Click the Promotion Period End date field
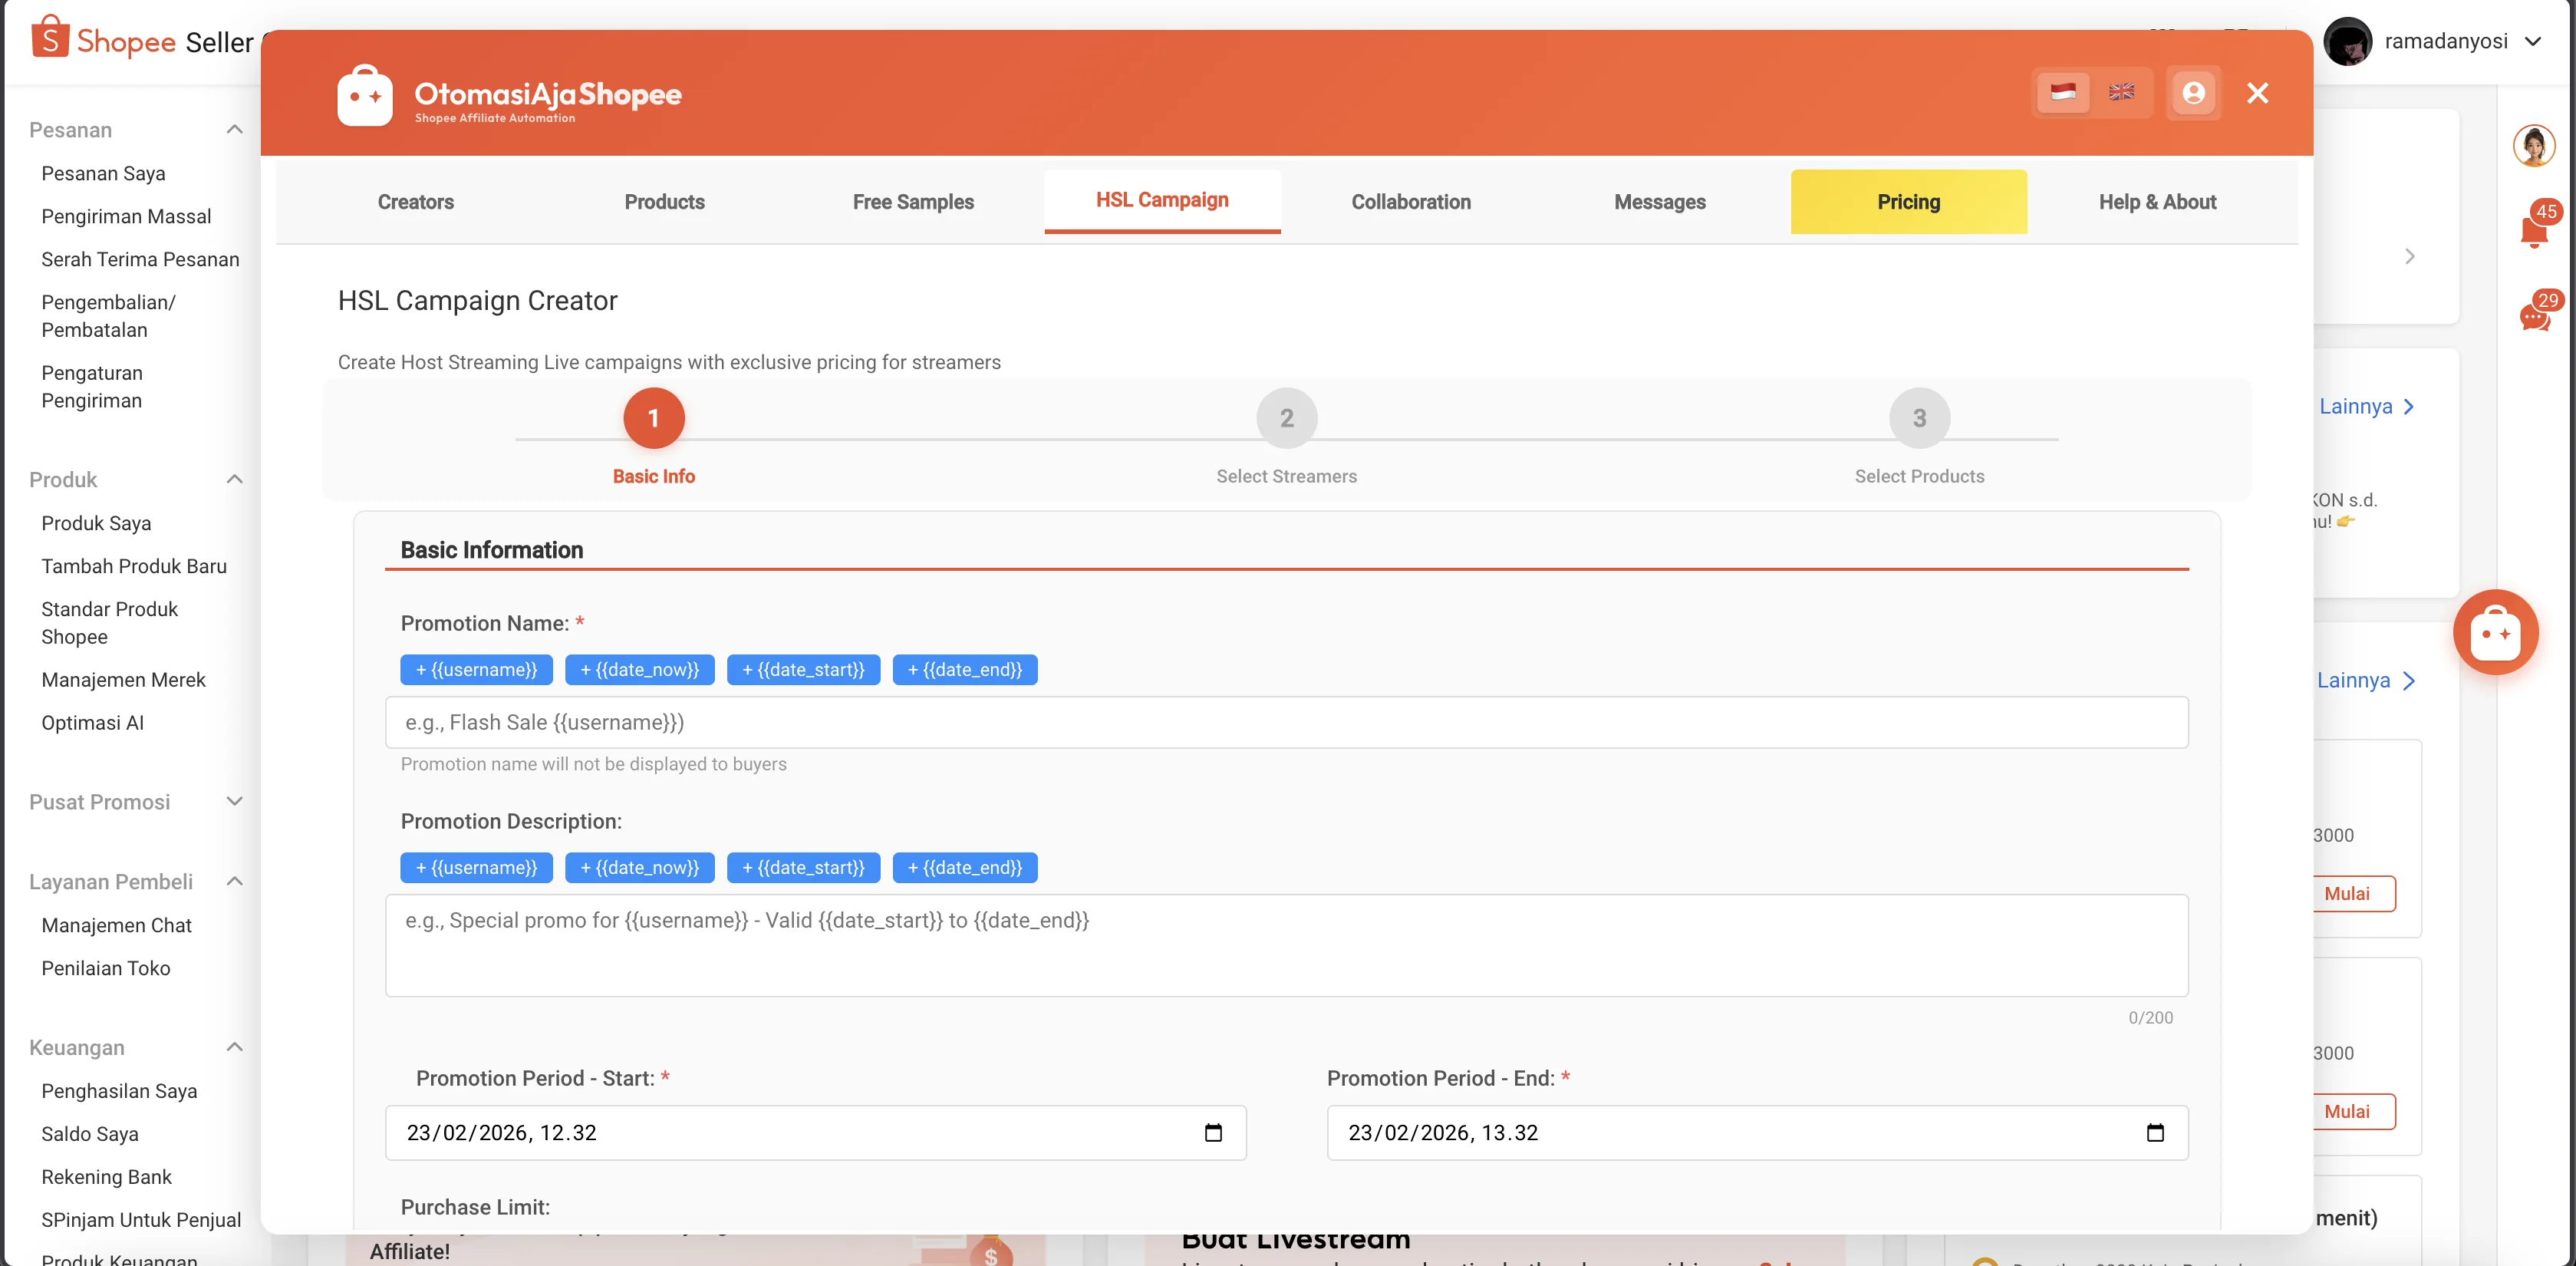 point(1757,1132)
